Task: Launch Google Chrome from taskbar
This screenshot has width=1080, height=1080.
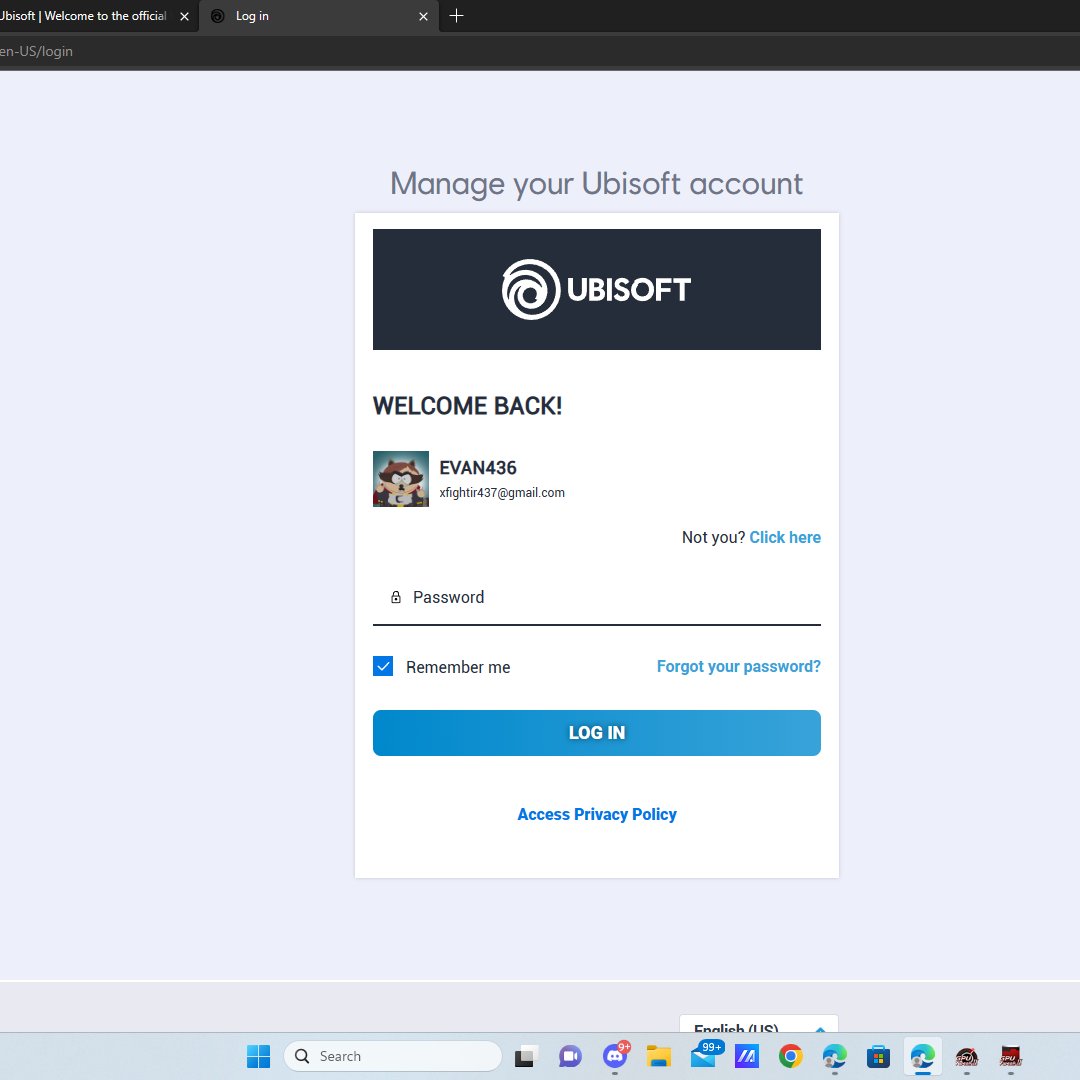Action: pos(790,1056)
